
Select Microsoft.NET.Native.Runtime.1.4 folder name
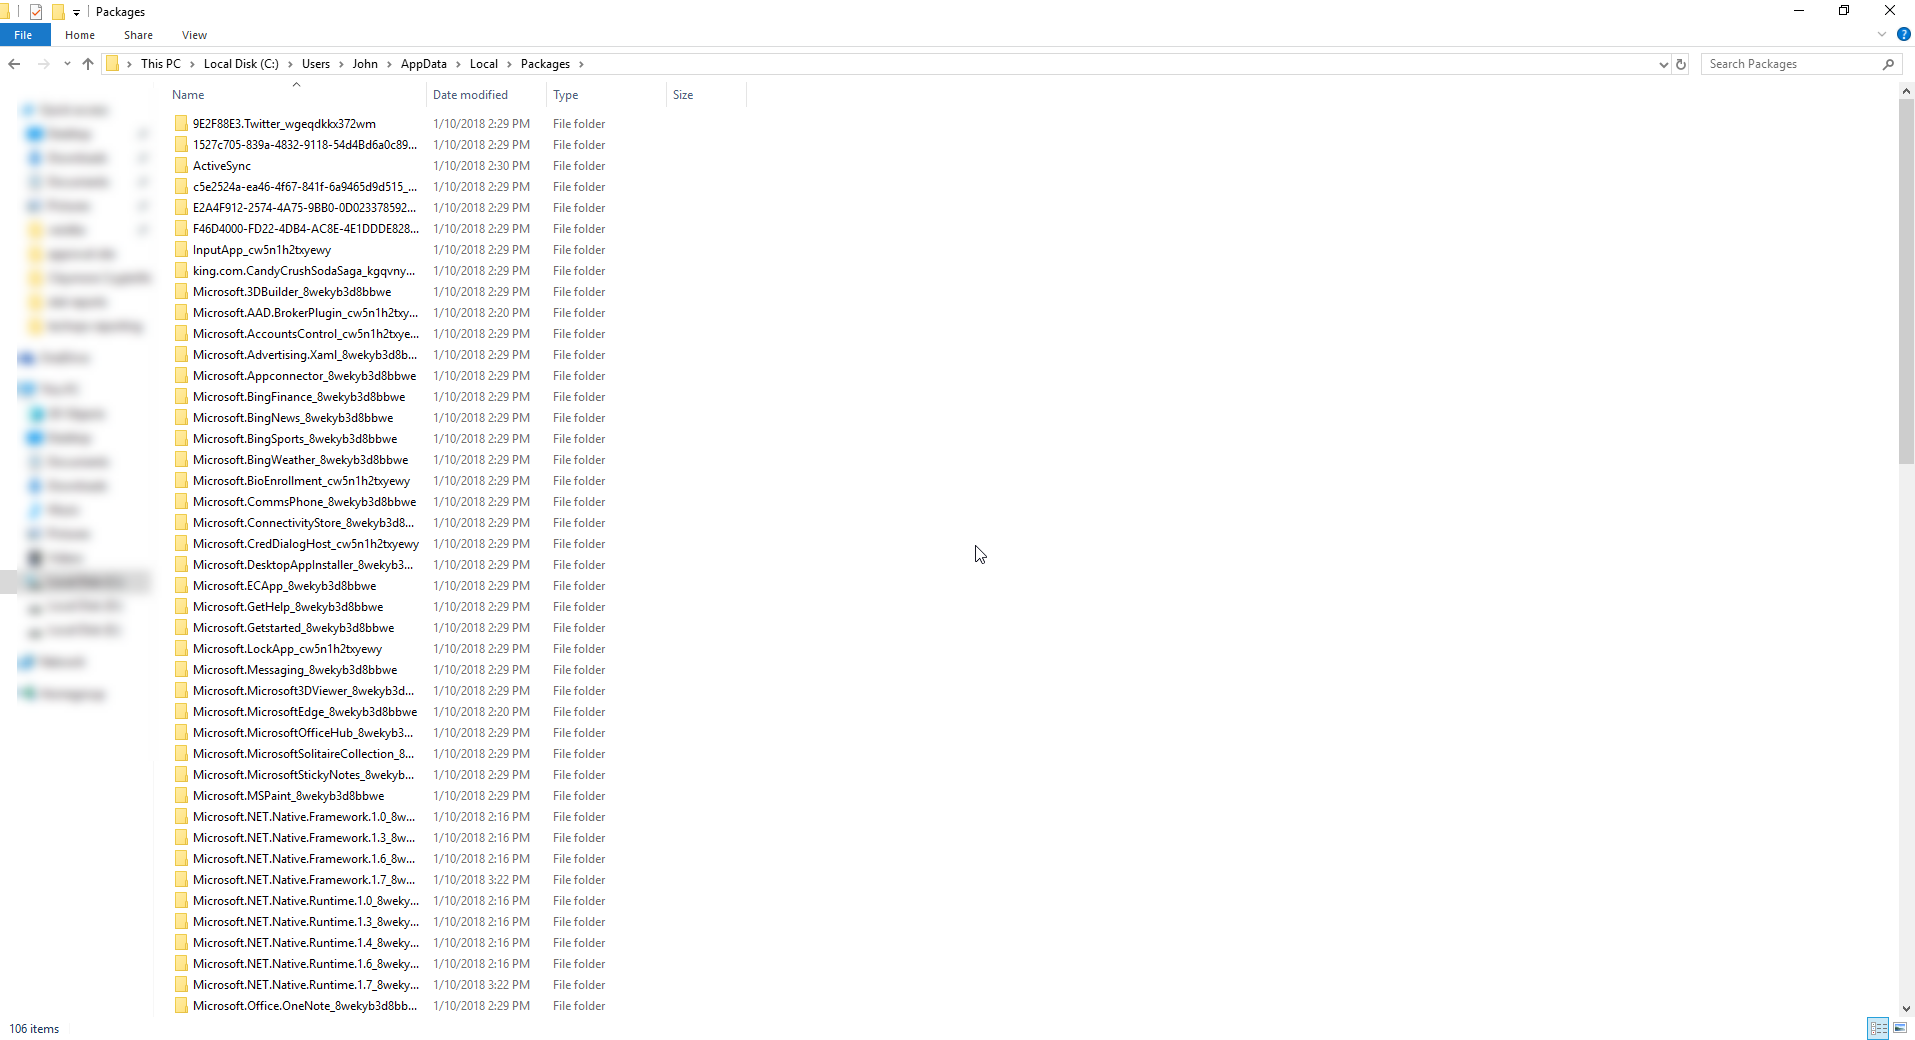tap(306, 943)
